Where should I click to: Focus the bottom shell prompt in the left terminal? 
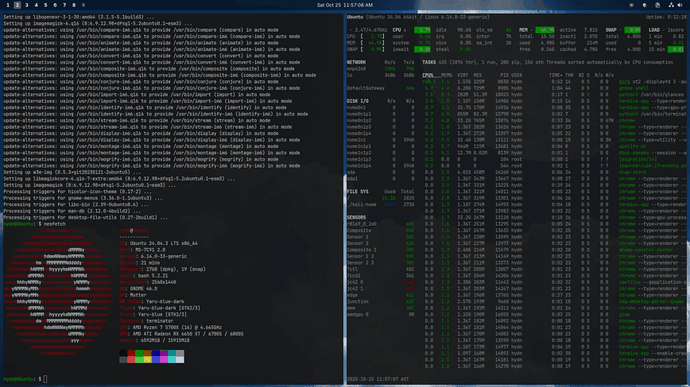(x=24, y=379)
